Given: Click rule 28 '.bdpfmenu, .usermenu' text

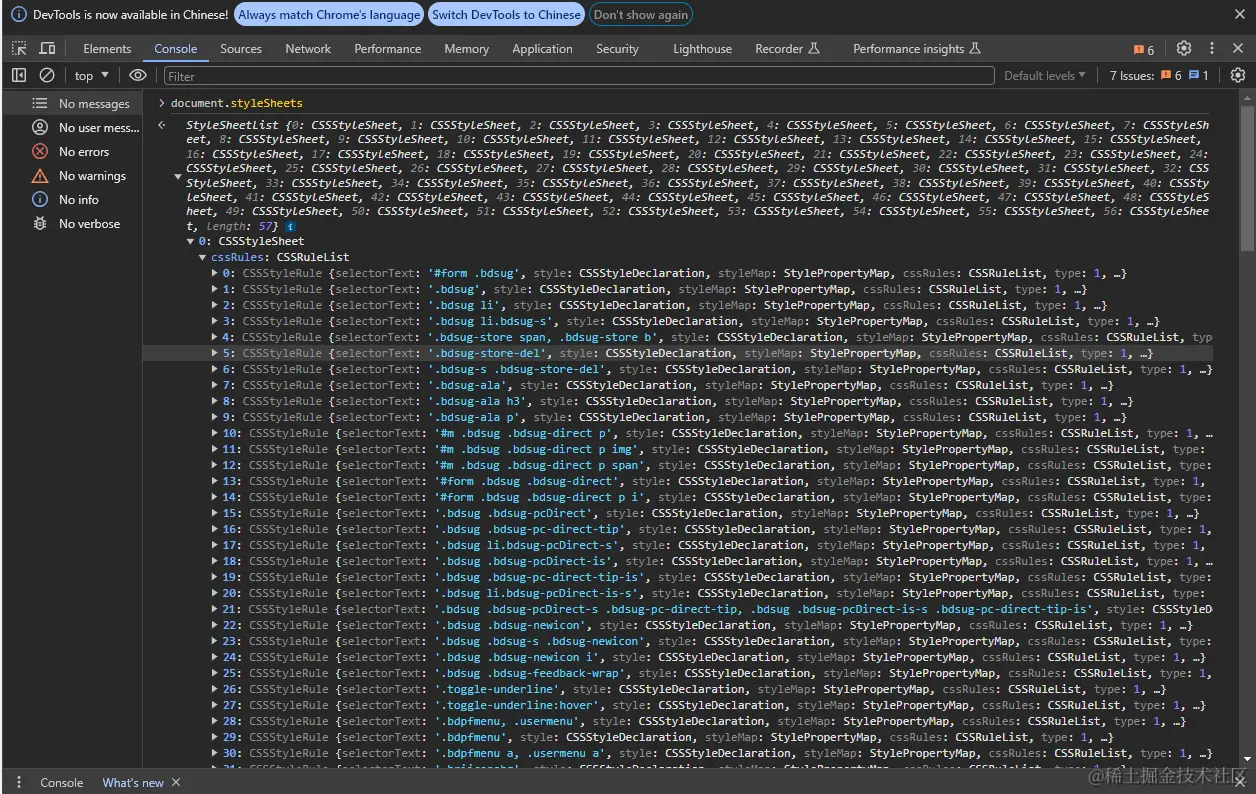Looking at the screenshot, I should coord(511,721).
